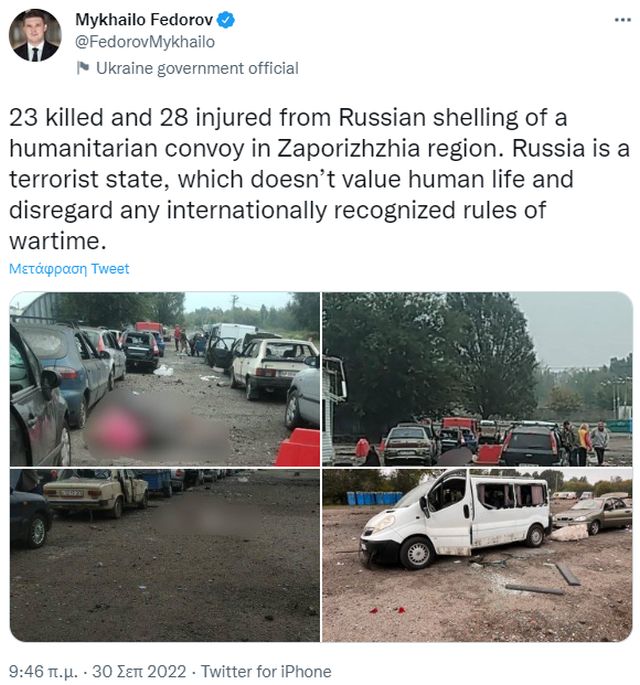Open the three-dot more options menu
The width and height of the screenshot is (640, 685).
(x=623, y=20)
